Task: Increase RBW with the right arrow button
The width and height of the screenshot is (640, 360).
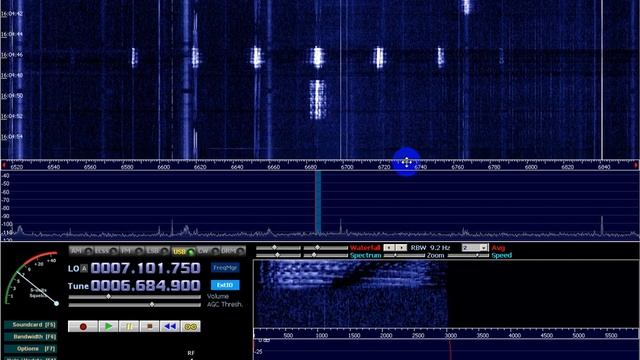Action: 402,248
